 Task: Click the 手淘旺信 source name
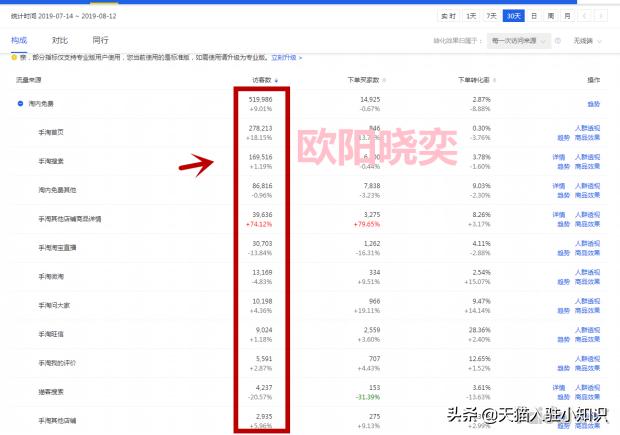[x=51, y=335]
